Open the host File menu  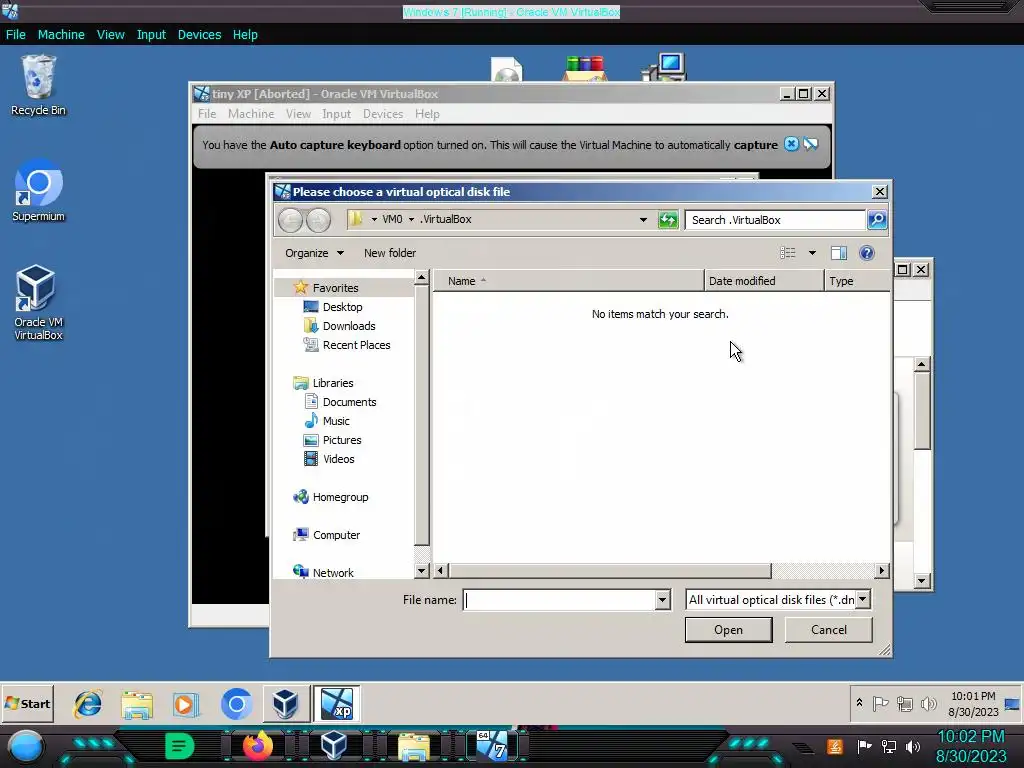[16, 35]
